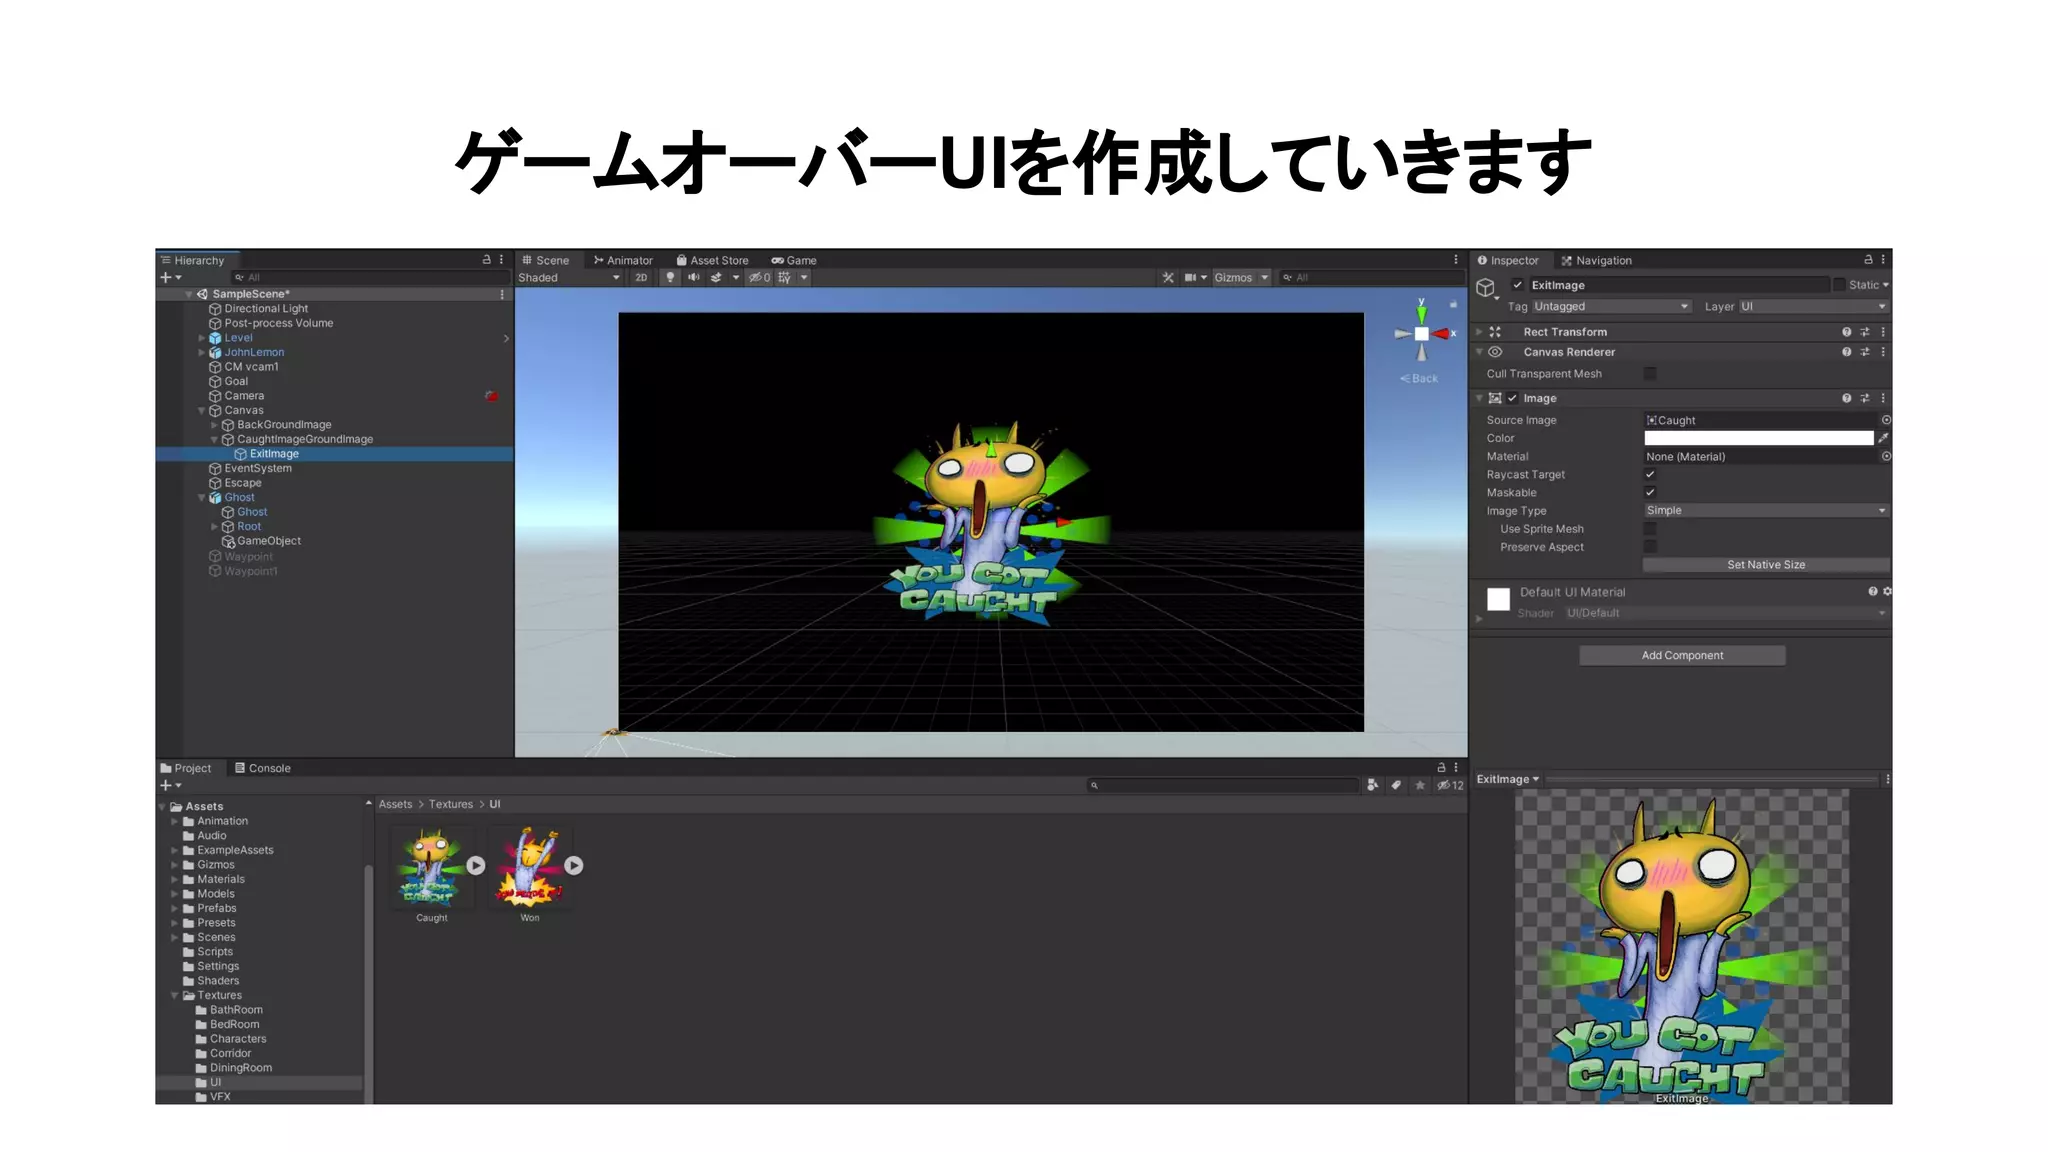The height and width of the screenshot is (1152, 2048).
Task: Open Material object picker icon
Action: click(x=1886, y=456)
